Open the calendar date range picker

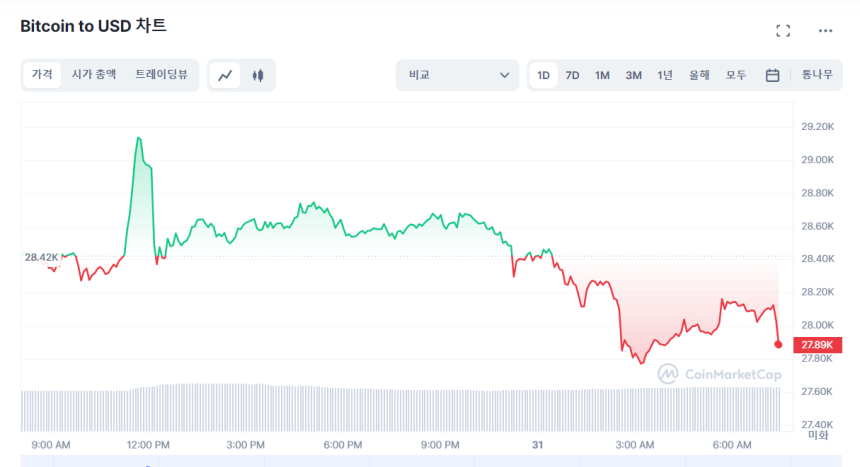click(772, 75)
